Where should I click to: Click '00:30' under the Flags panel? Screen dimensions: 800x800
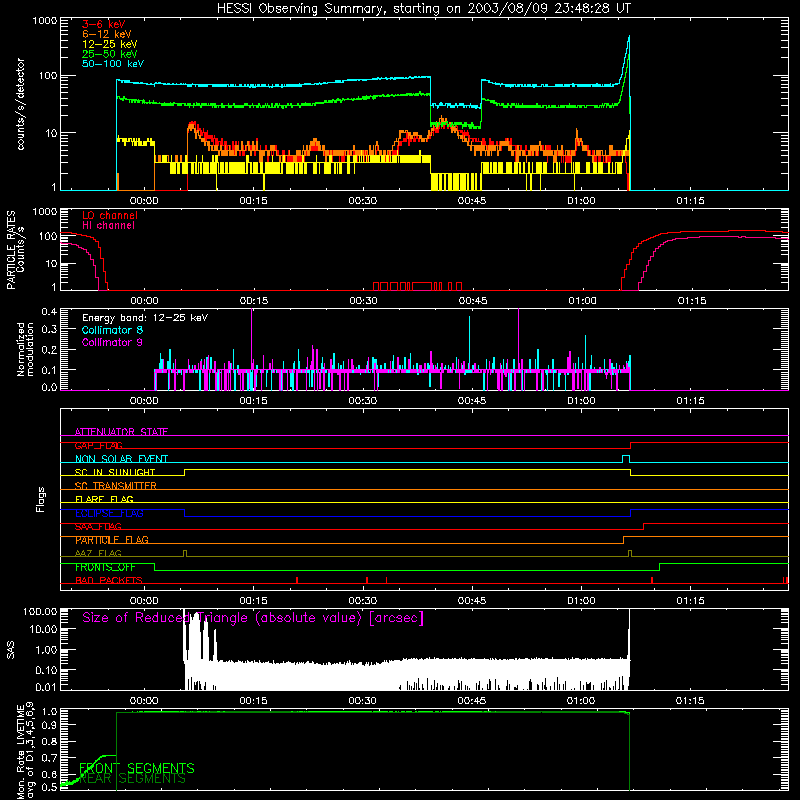click(x=363, y=601)
